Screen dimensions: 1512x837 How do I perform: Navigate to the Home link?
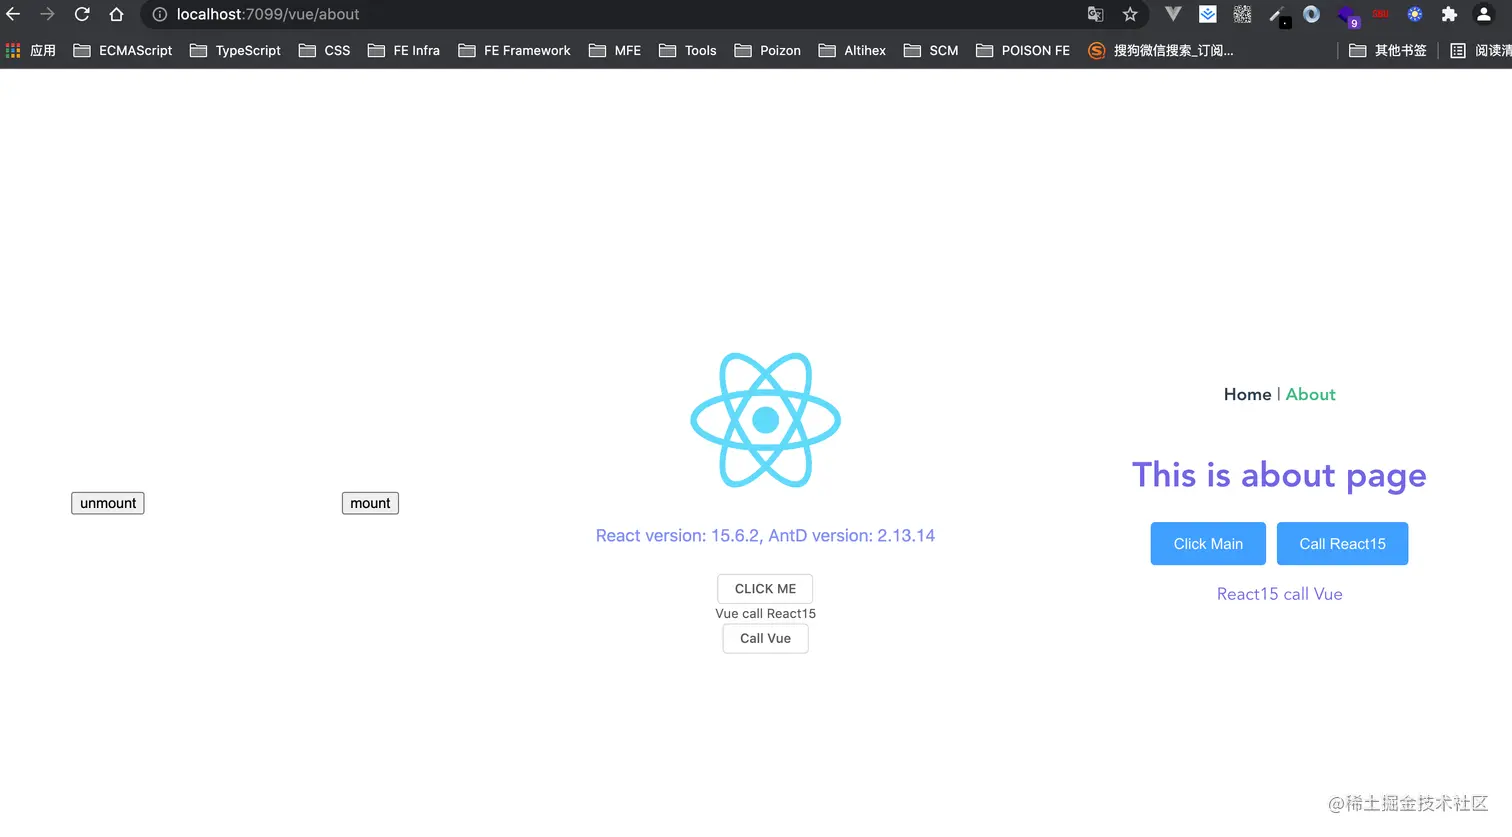coord(1247,394)
